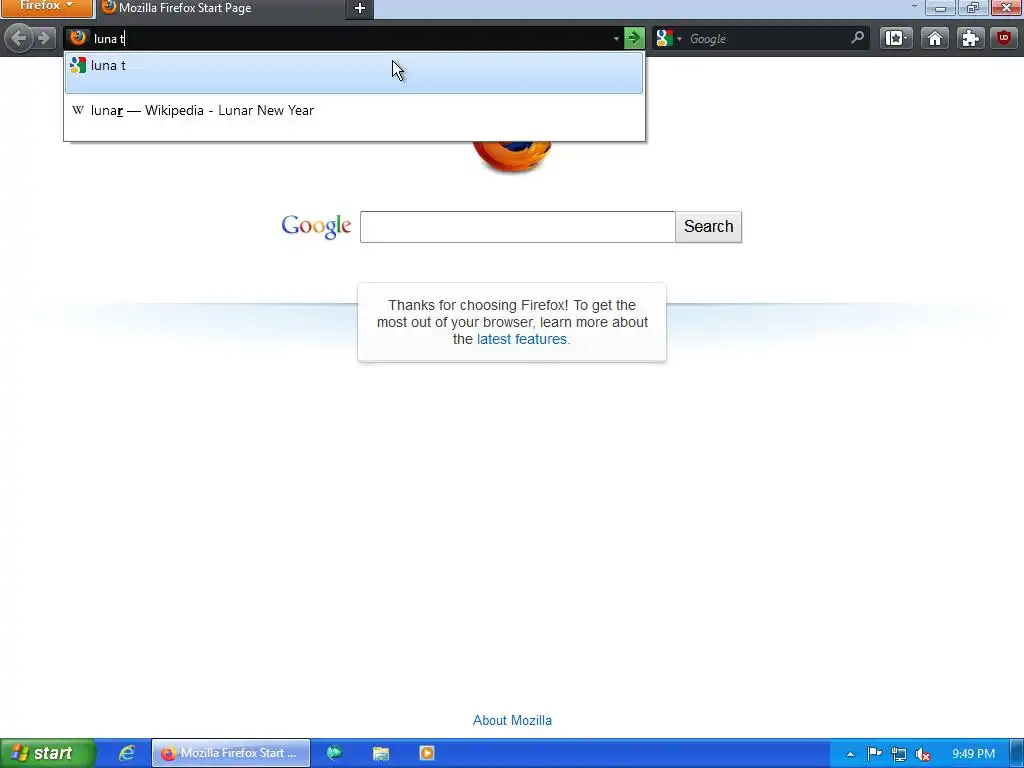1024x768 pixels.
Task: Close the Firefox window
Action: pos(1006,8)
